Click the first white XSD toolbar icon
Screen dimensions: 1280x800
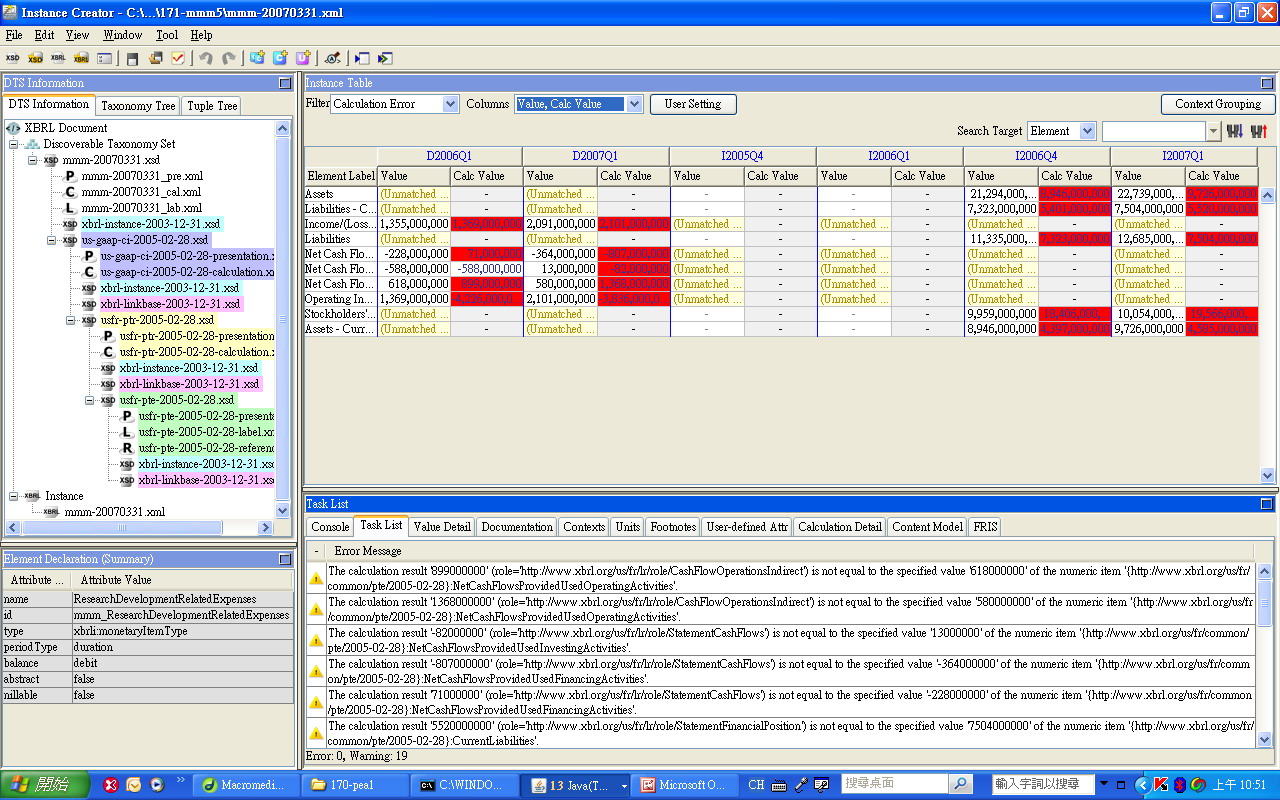point(13,59)
